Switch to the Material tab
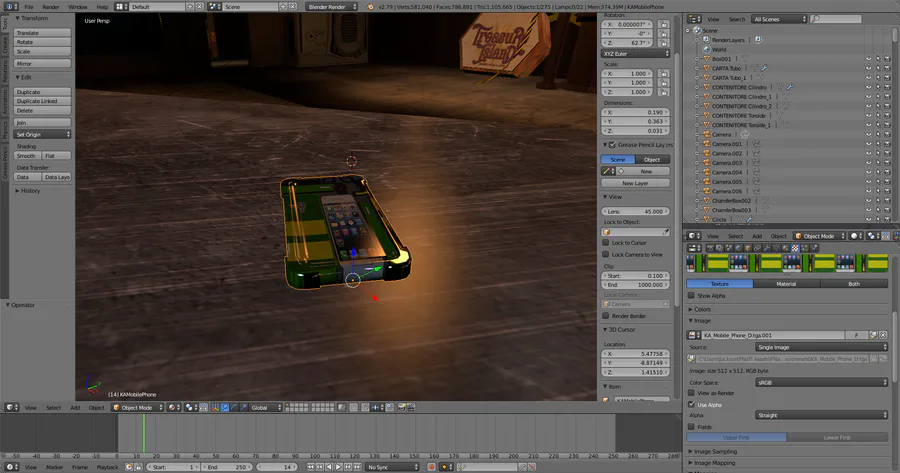 pos(786,284)
